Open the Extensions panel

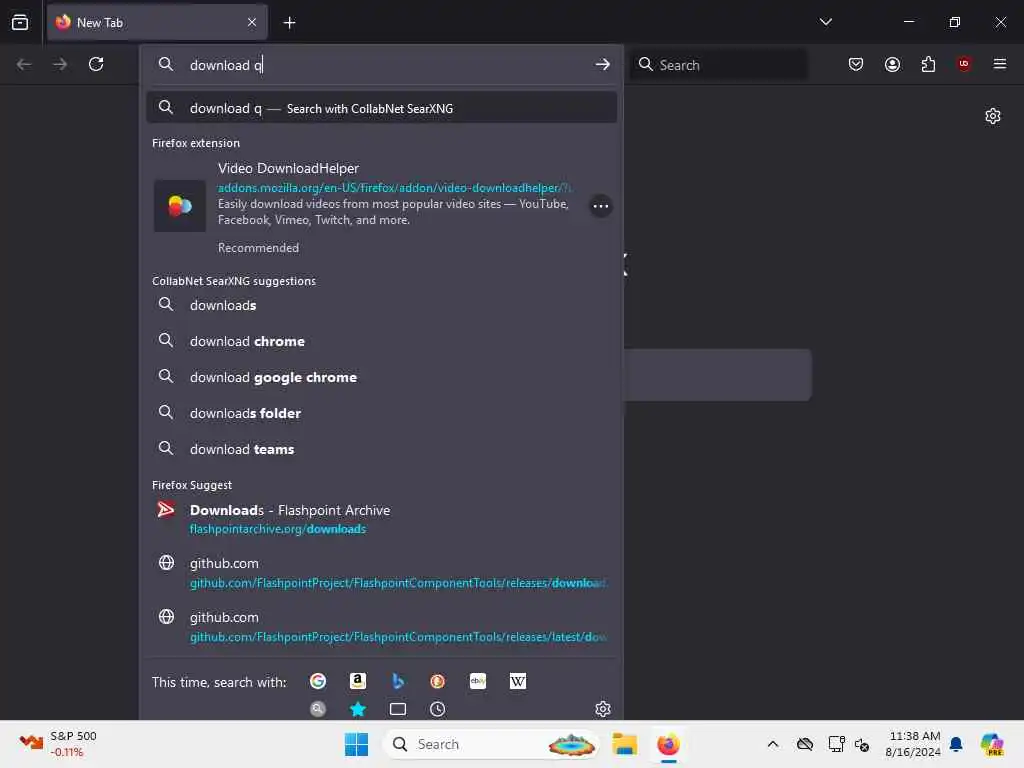coord(928,64)
